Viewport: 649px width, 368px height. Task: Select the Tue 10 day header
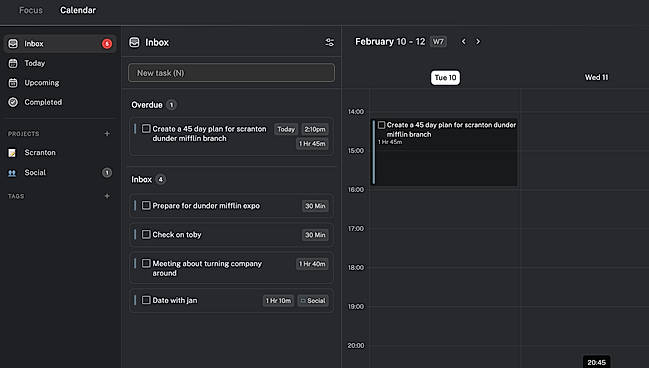[x=445, y=77]
